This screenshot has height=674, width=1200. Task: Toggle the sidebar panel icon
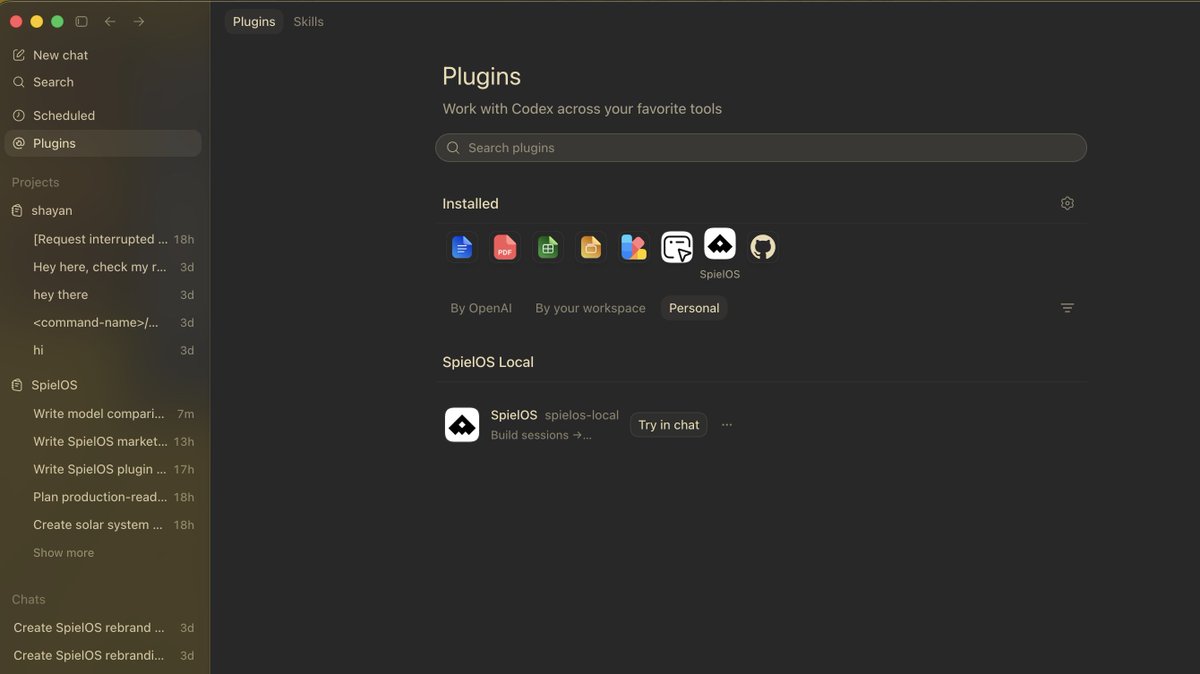82,21
